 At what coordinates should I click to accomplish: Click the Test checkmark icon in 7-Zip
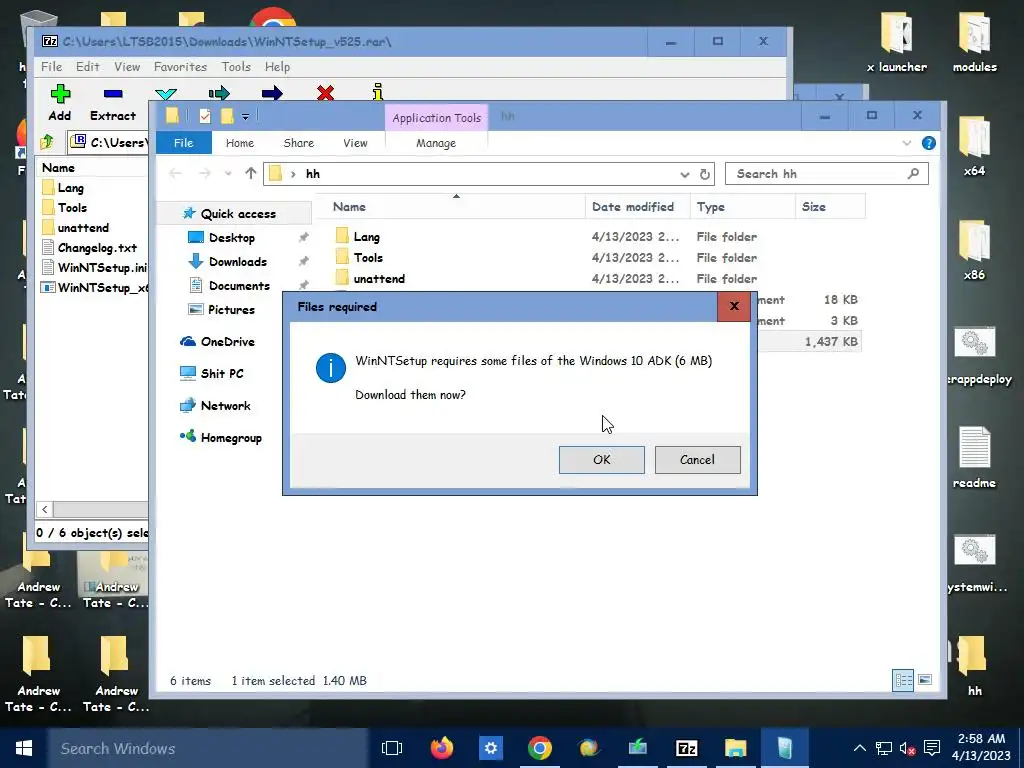(166, 95)
